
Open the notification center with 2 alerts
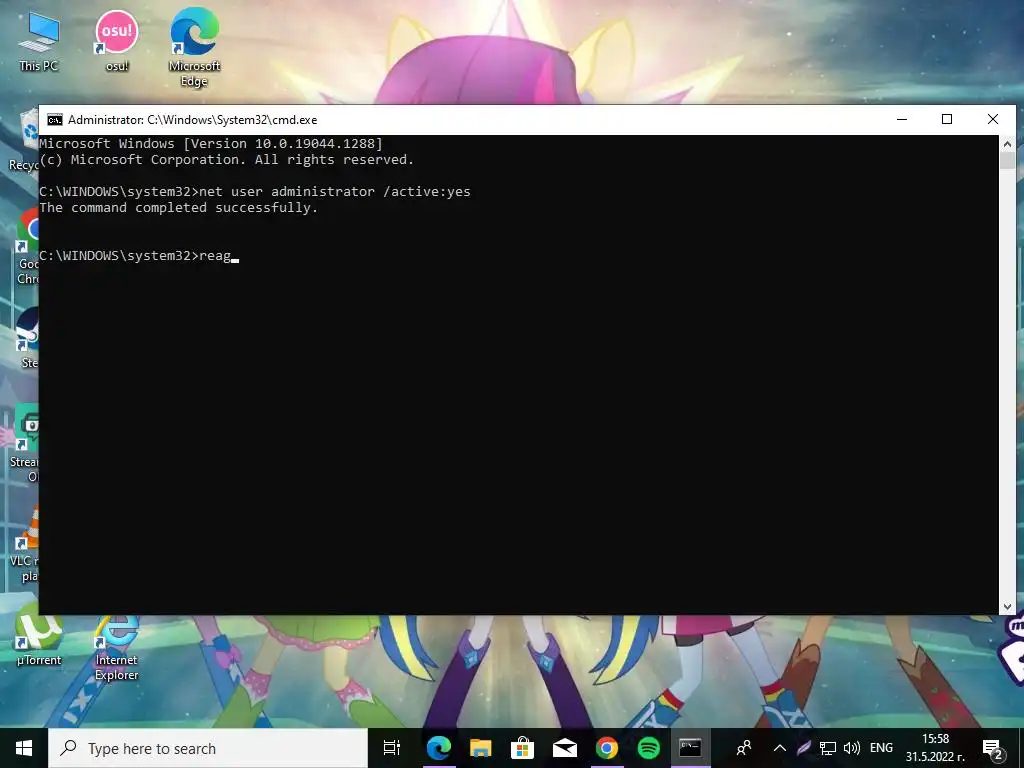[x=993, y=748]
